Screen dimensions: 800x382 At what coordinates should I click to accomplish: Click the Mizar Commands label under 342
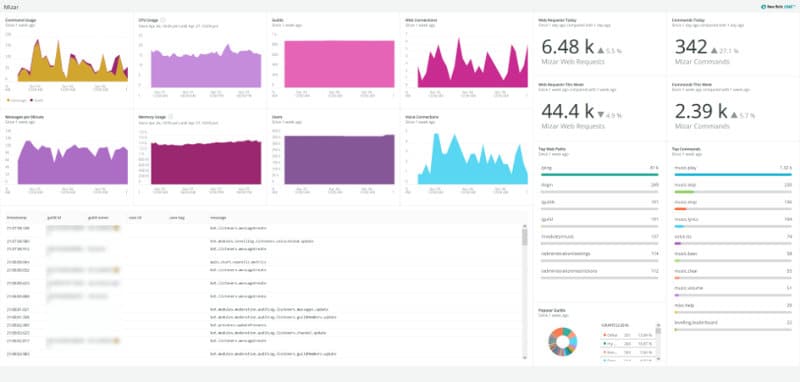coord(702,62)
